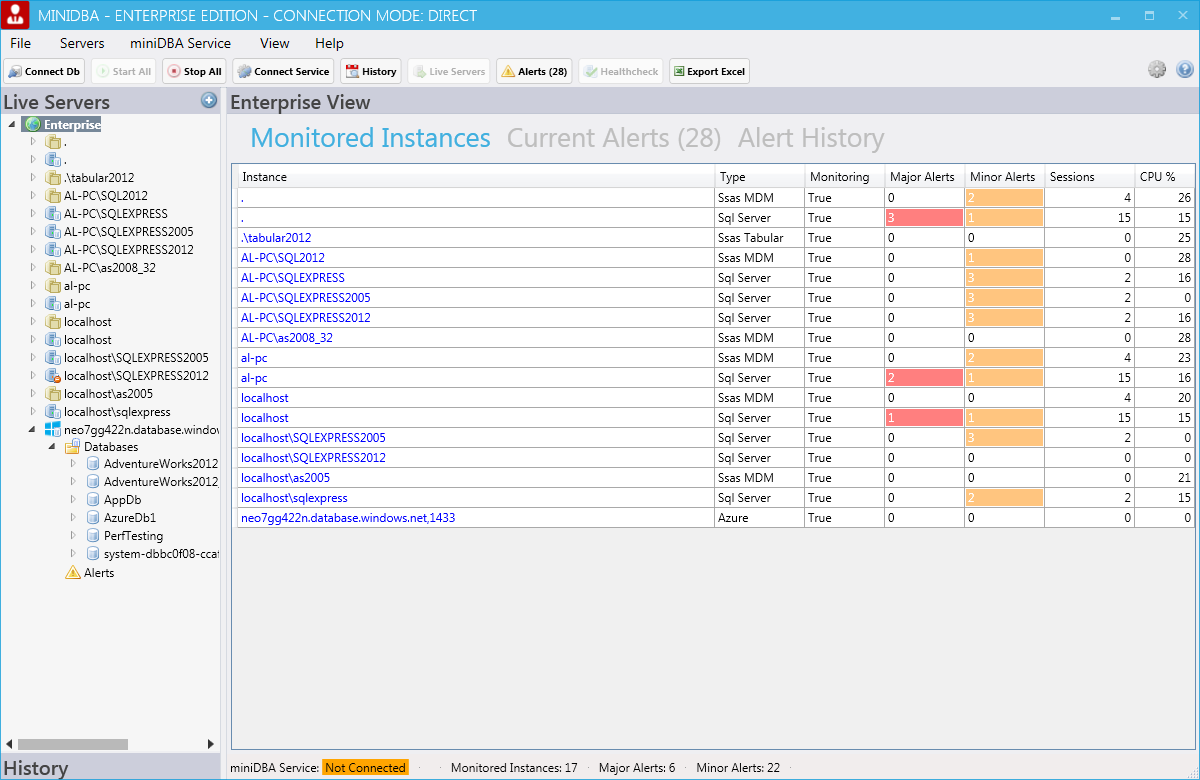The width and height of the screenshot is (1200, 780).
Task: Click the folder icon beside Databases
Action: point(72,447)
